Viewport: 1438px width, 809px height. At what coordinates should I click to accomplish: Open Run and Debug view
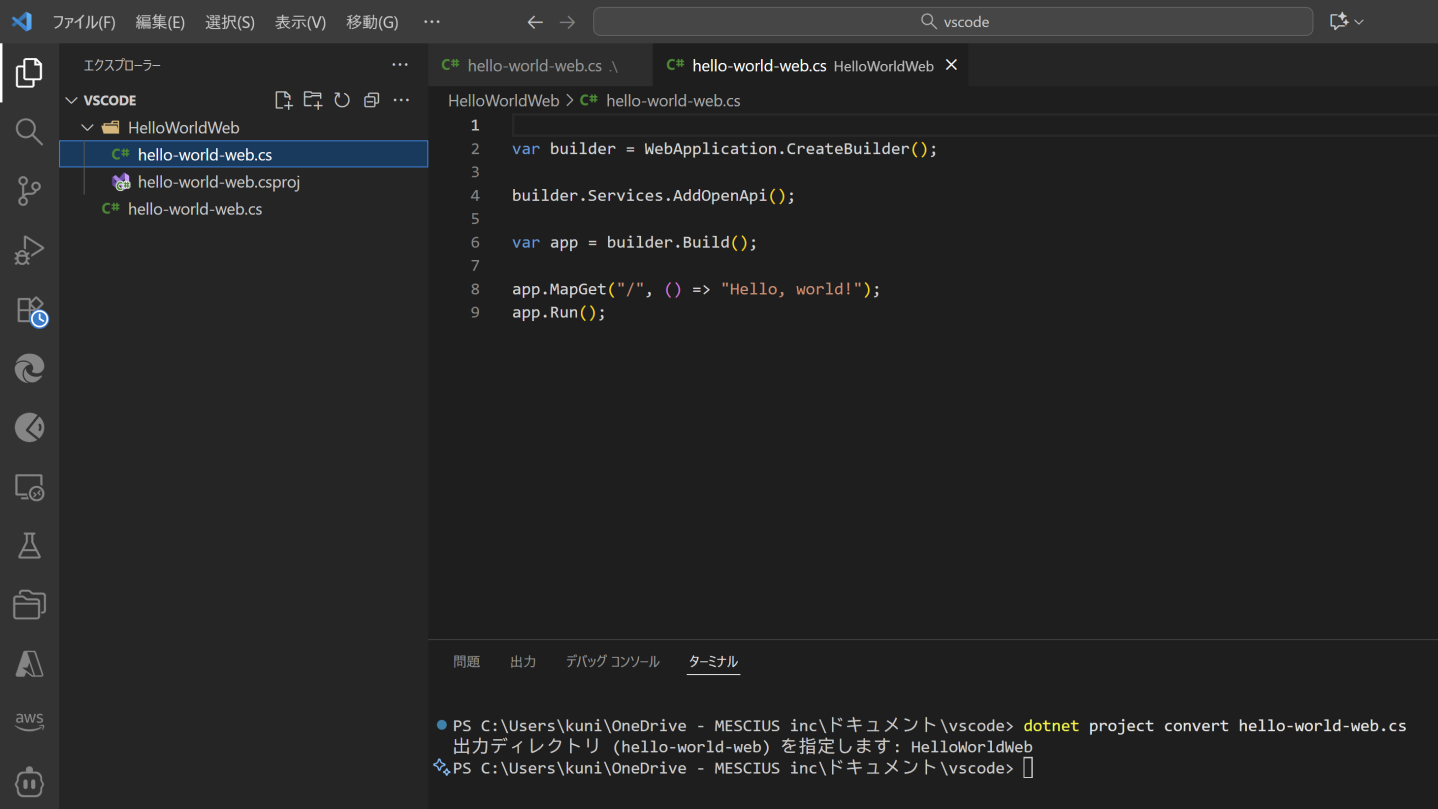29,250
